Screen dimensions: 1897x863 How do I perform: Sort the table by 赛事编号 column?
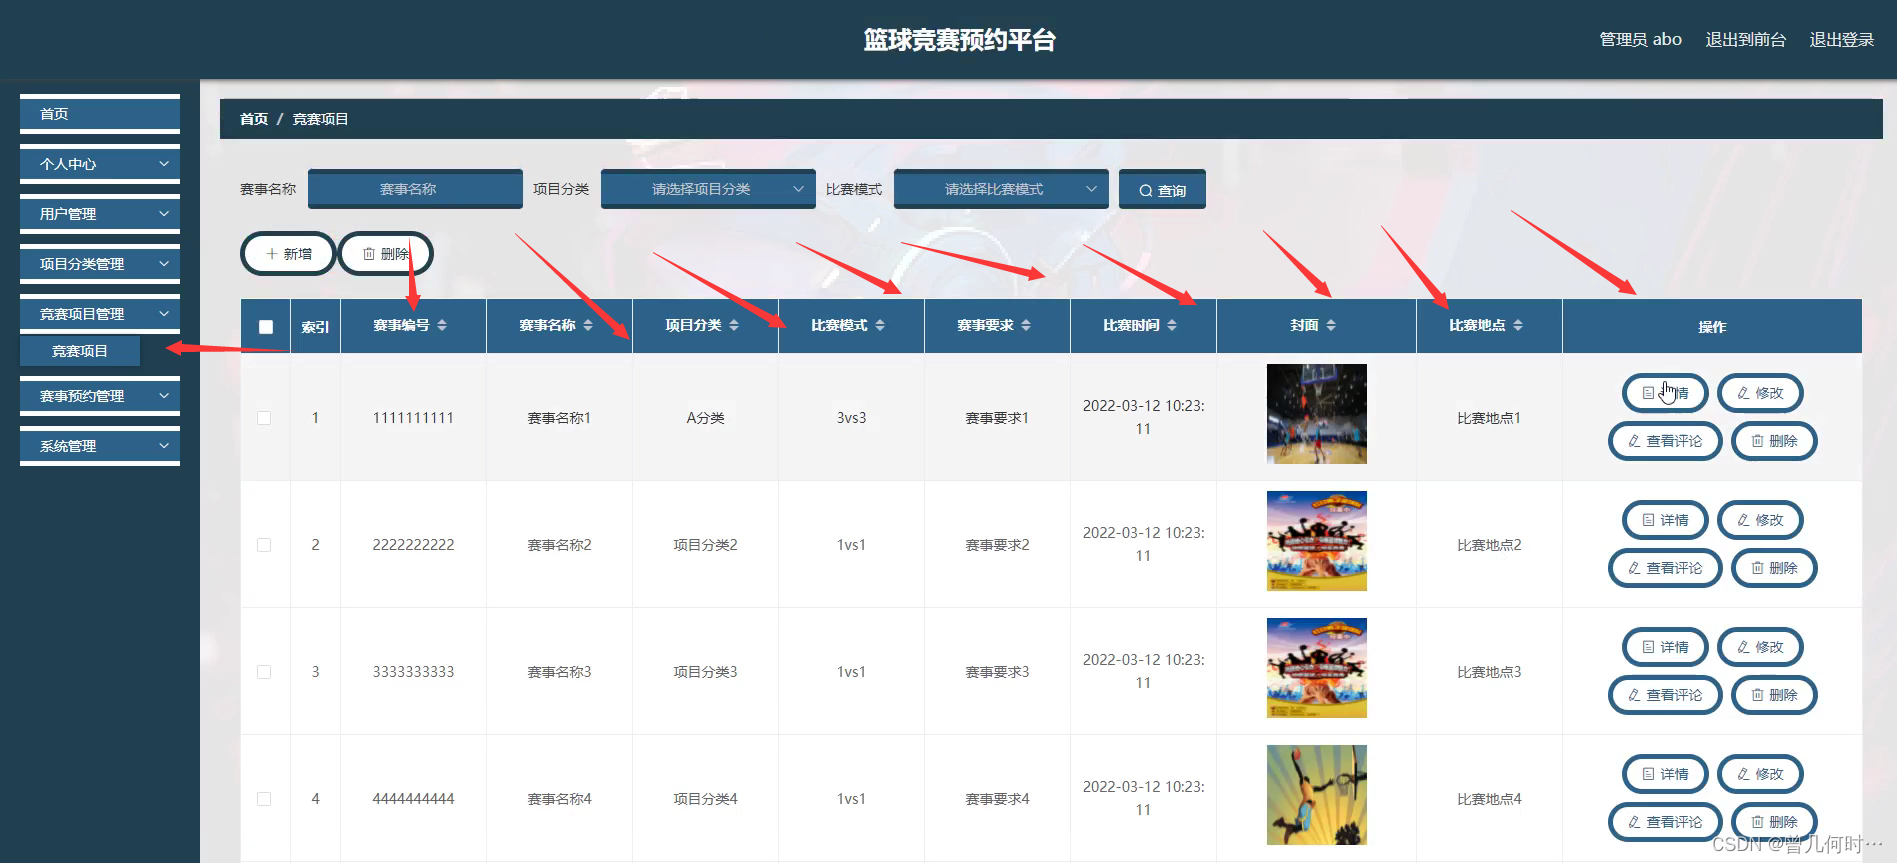click(x=442, y=325)
